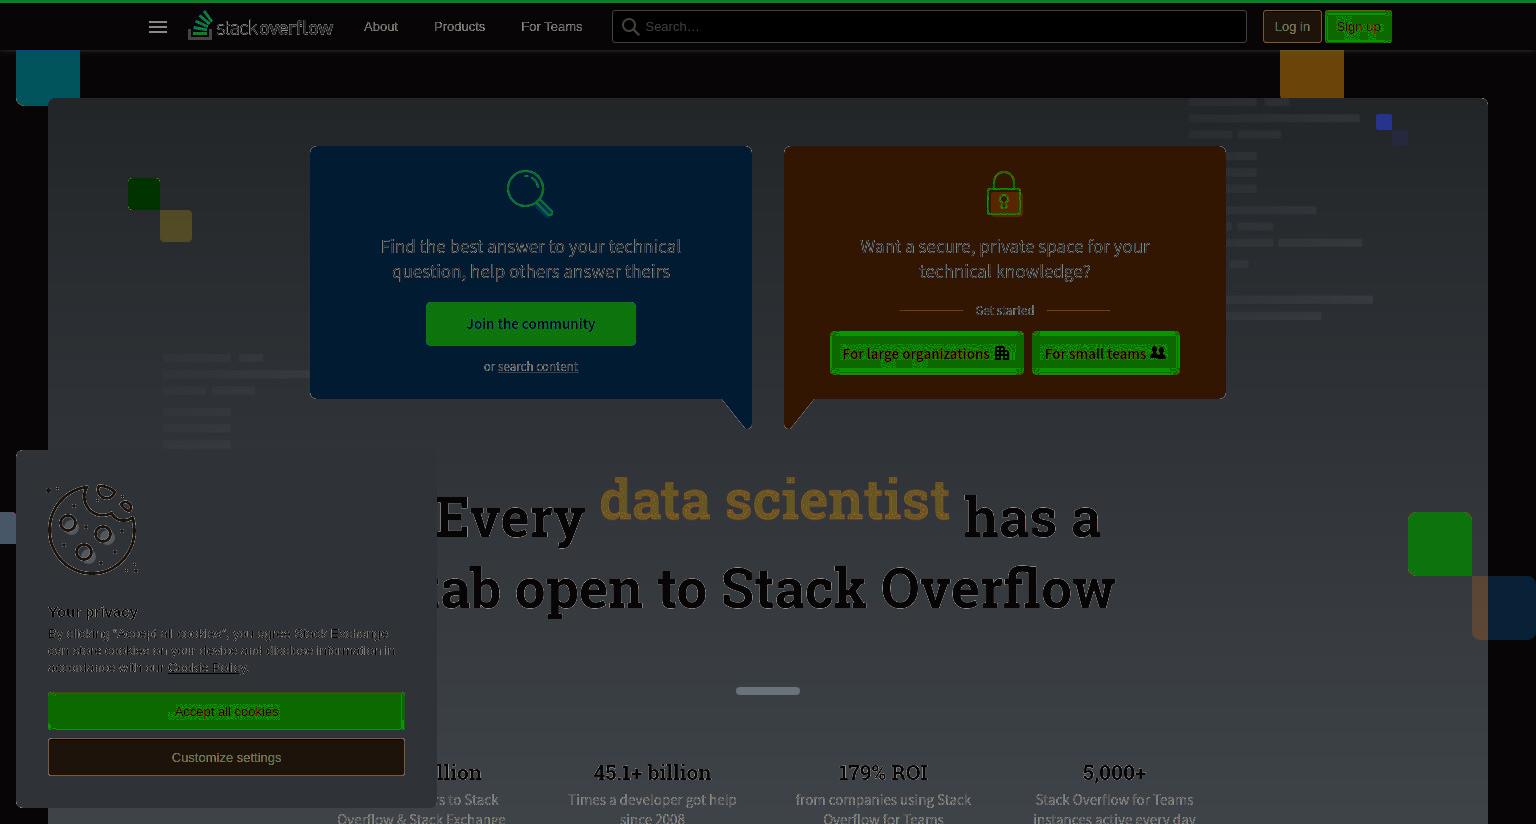Click the cookie illustration icon
Screen dimensions: 1536x824
point(92,530)
